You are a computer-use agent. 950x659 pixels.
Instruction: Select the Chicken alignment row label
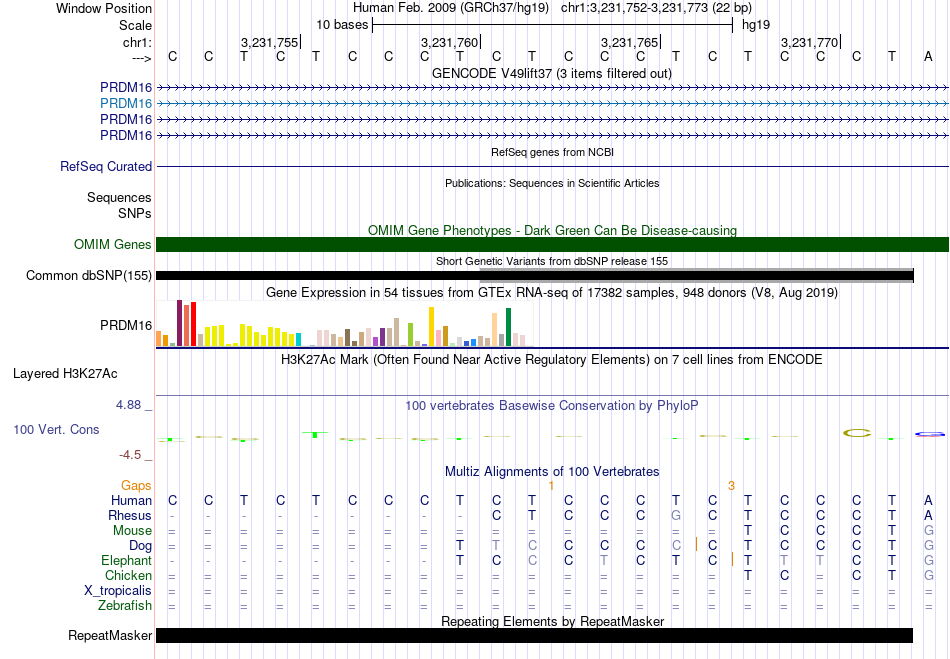tap(128, 575)
